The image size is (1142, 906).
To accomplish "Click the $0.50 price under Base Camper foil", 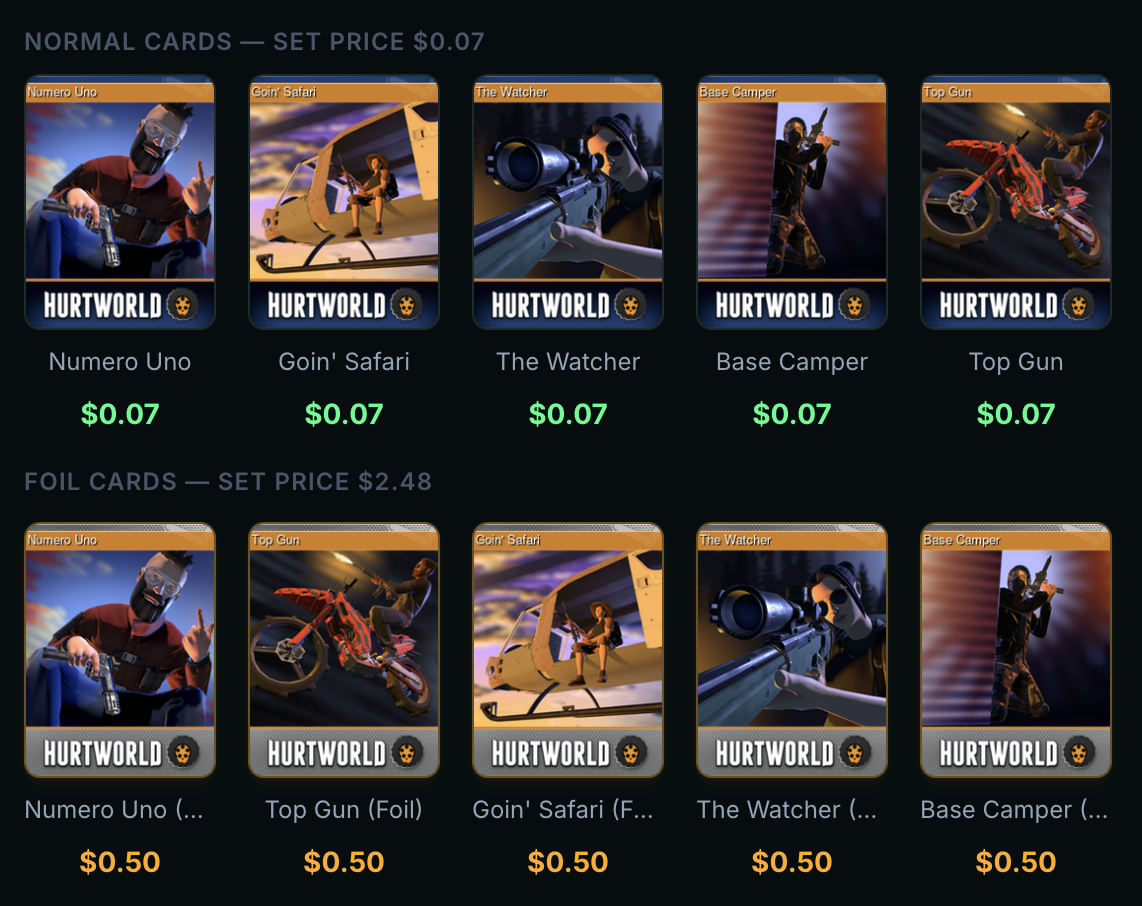I will click(x=1016, y=862).
